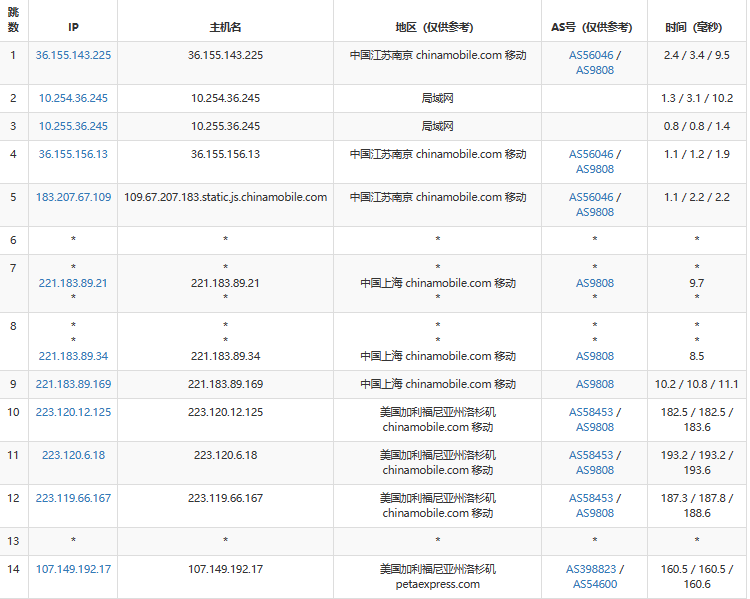The width and height of the screenshot is (750, 599).
Task: Select time value 160.5 / 160.5 / 160.6
Action: pos(697,577)
